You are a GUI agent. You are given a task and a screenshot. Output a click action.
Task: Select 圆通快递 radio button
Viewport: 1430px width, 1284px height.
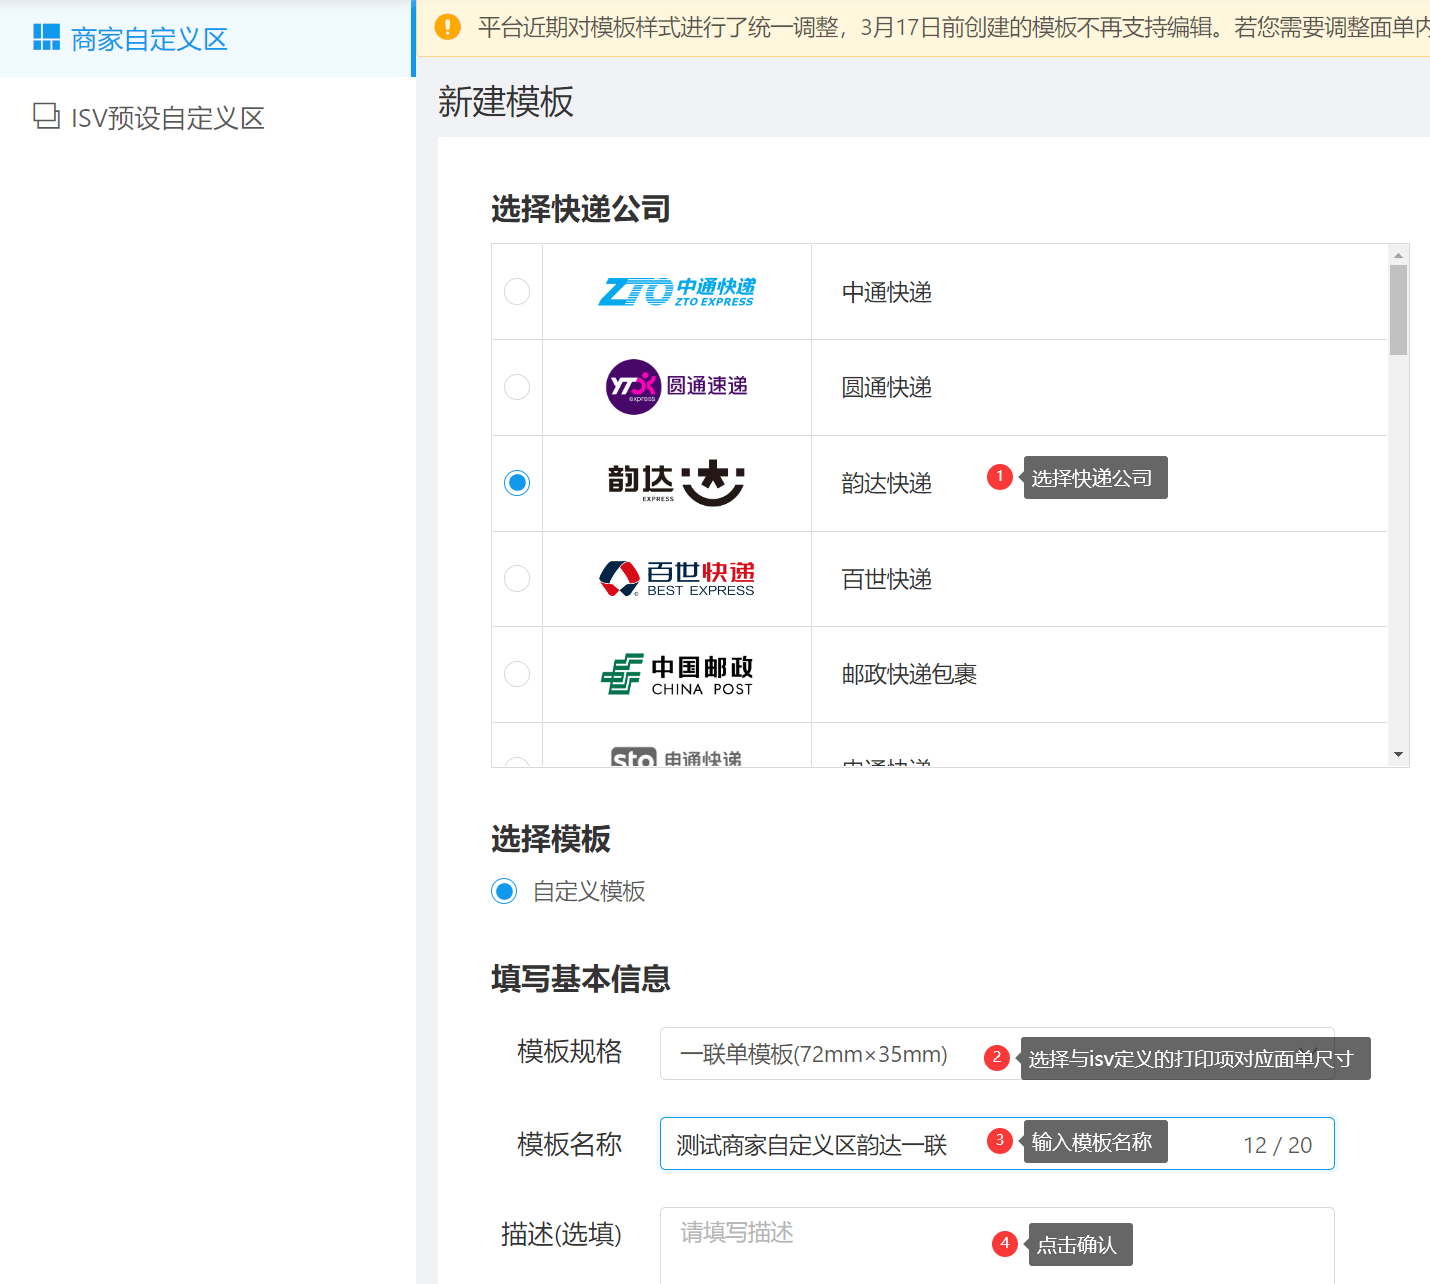pos(517,386)
